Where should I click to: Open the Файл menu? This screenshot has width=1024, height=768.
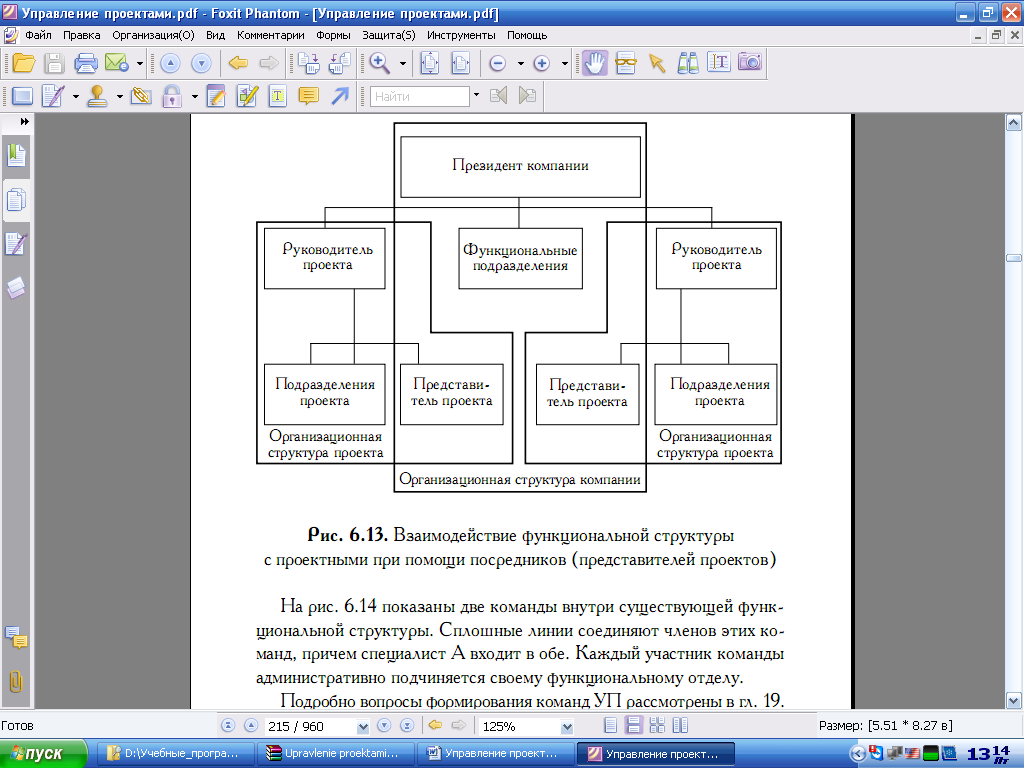38,35
